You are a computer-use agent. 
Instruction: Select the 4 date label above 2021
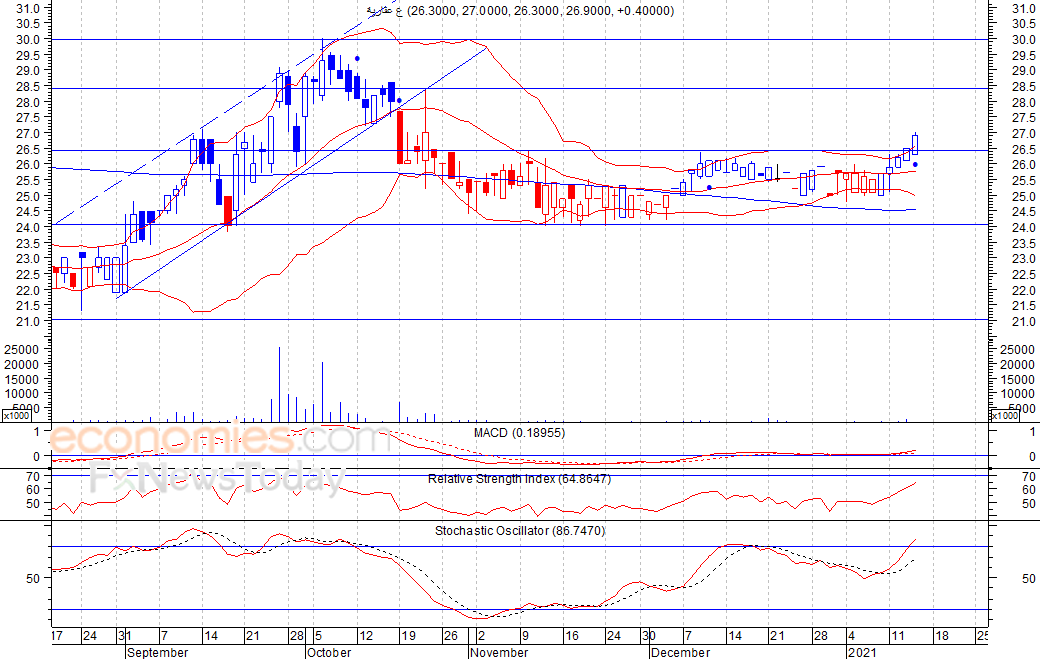(852, 636)
